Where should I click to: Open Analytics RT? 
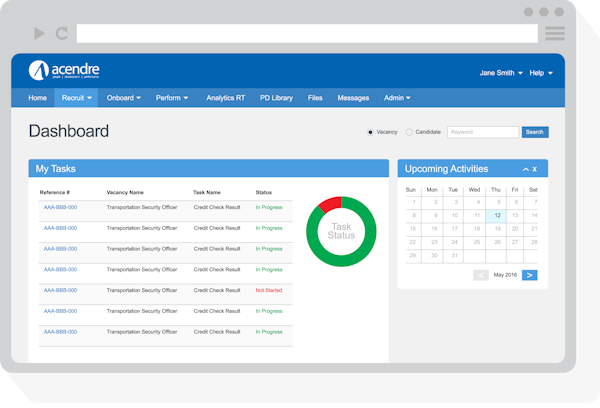(x=225, y=98)
